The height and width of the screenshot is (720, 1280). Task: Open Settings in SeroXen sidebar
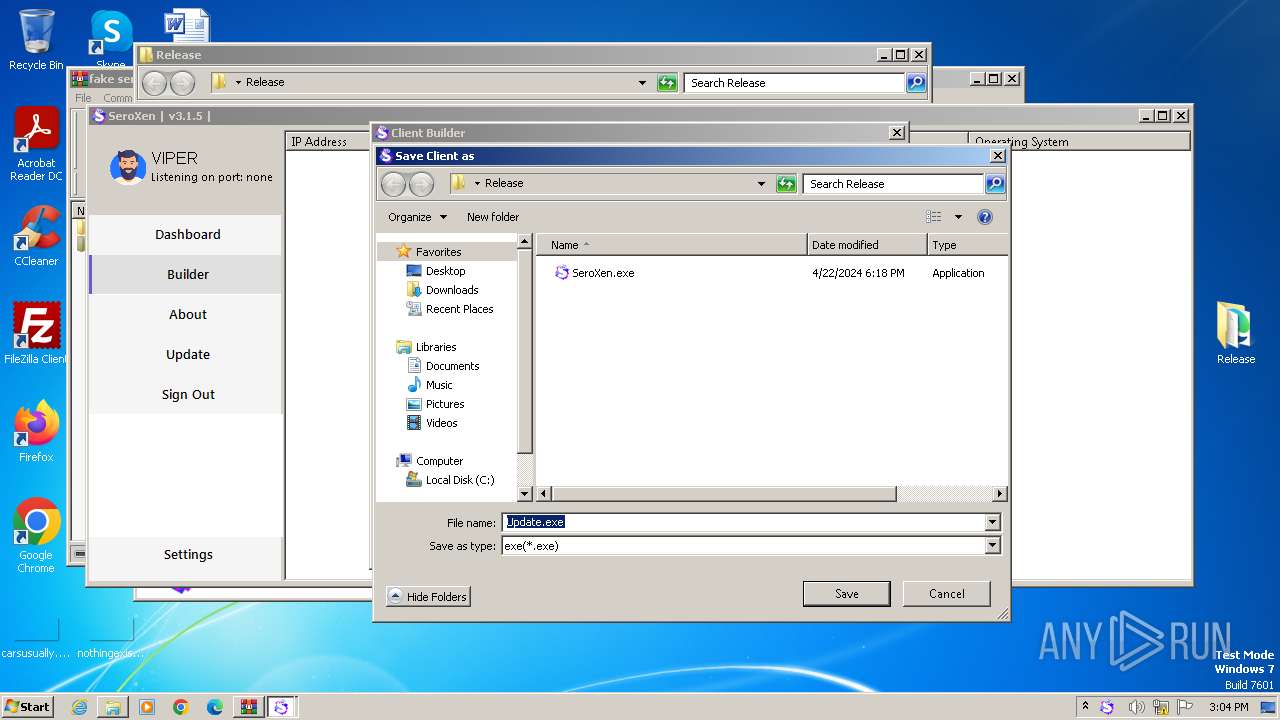click(x=187, y=555)
